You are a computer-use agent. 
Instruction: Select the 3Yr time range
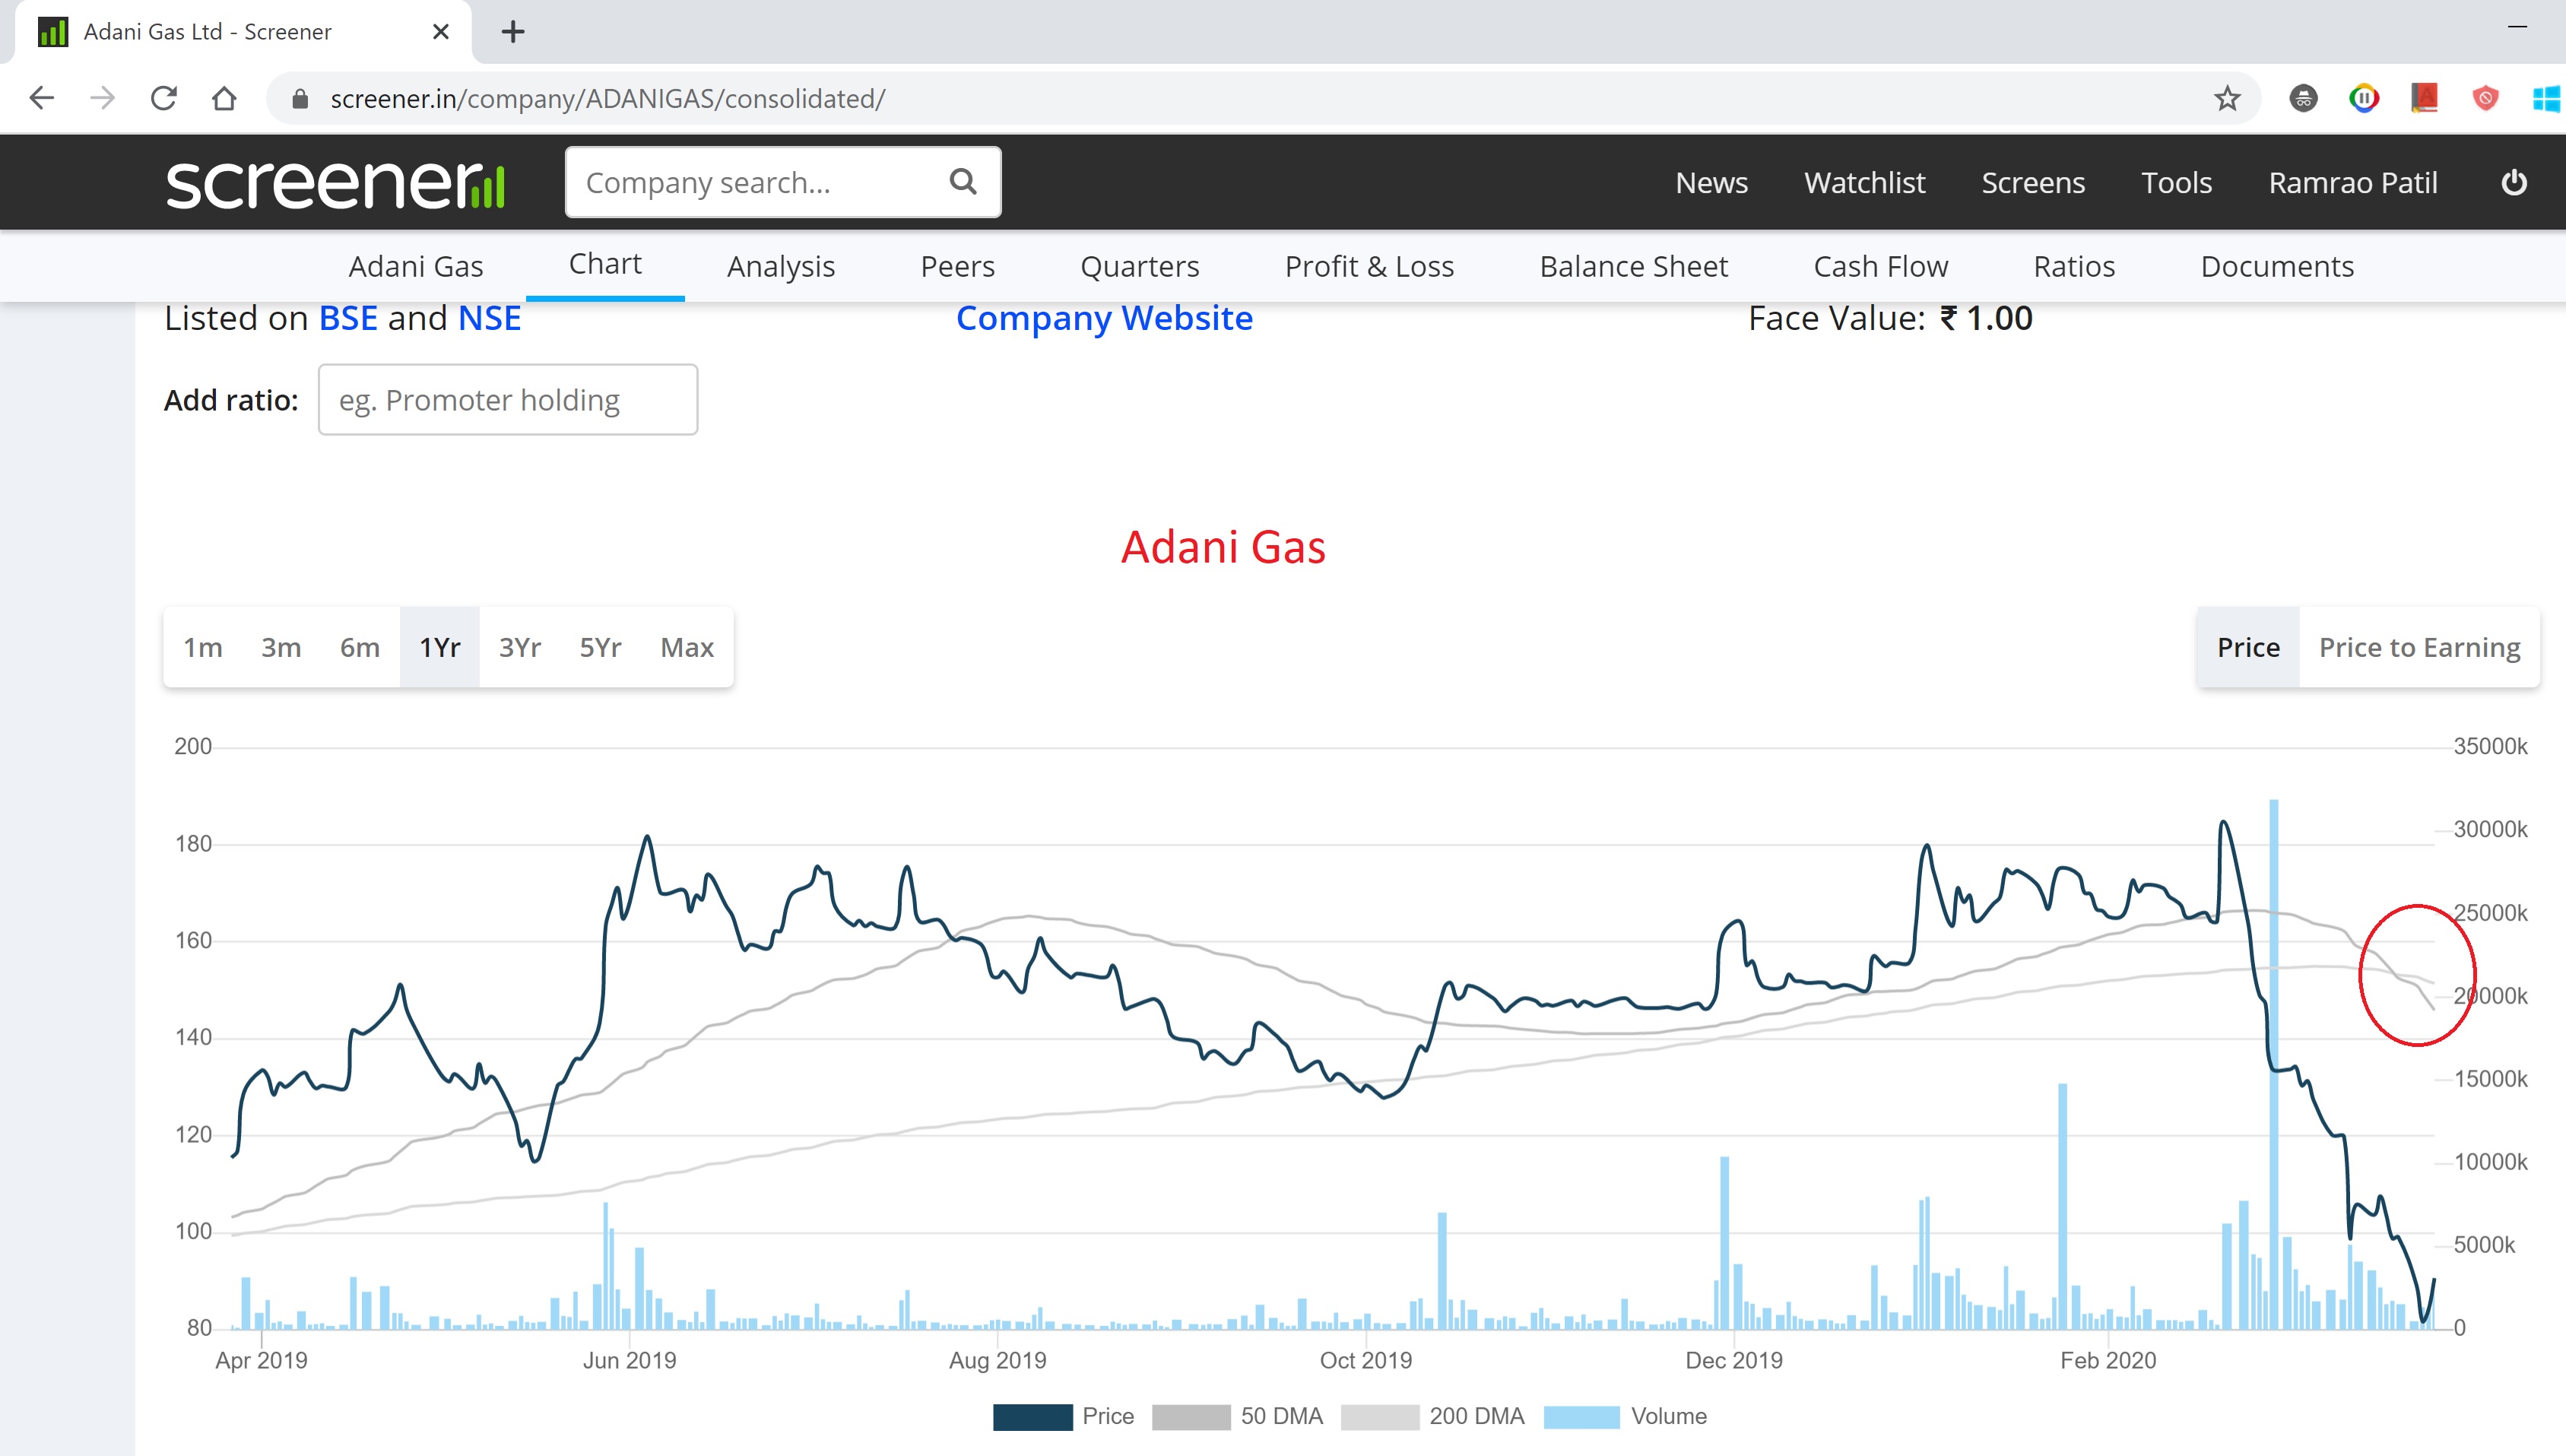(519, 647)
